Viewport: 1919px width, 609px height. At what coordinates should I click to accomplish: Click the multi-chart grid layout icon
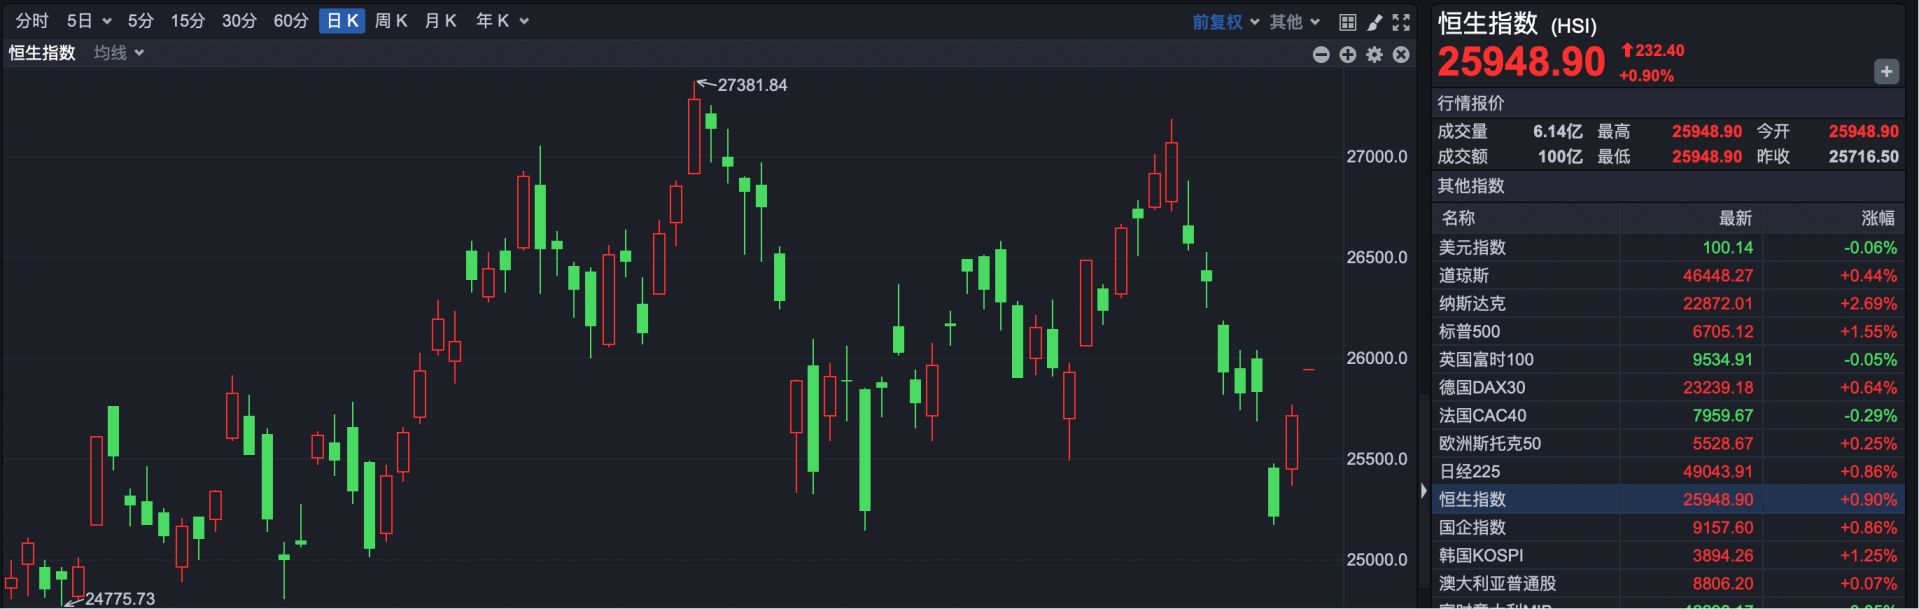pos(1347,22)
